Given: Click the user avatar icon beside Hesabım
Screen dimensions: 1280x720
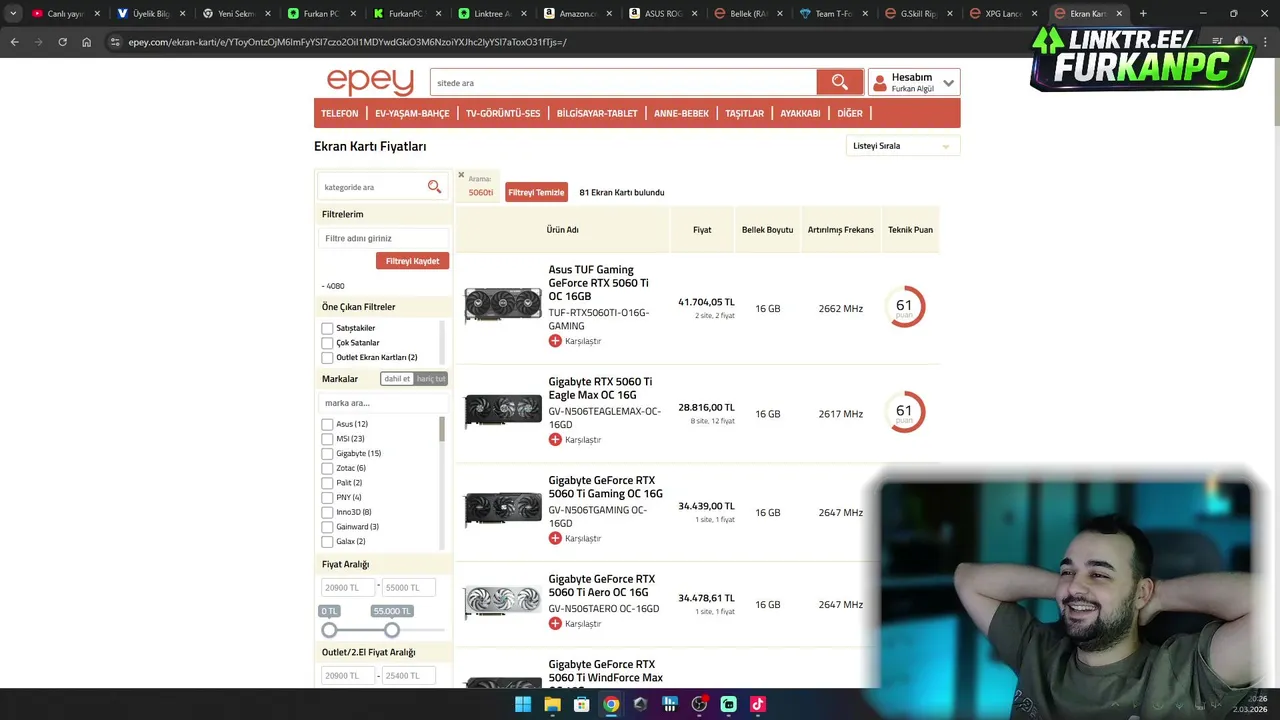Looking at the screenshot, I should 879,82.
